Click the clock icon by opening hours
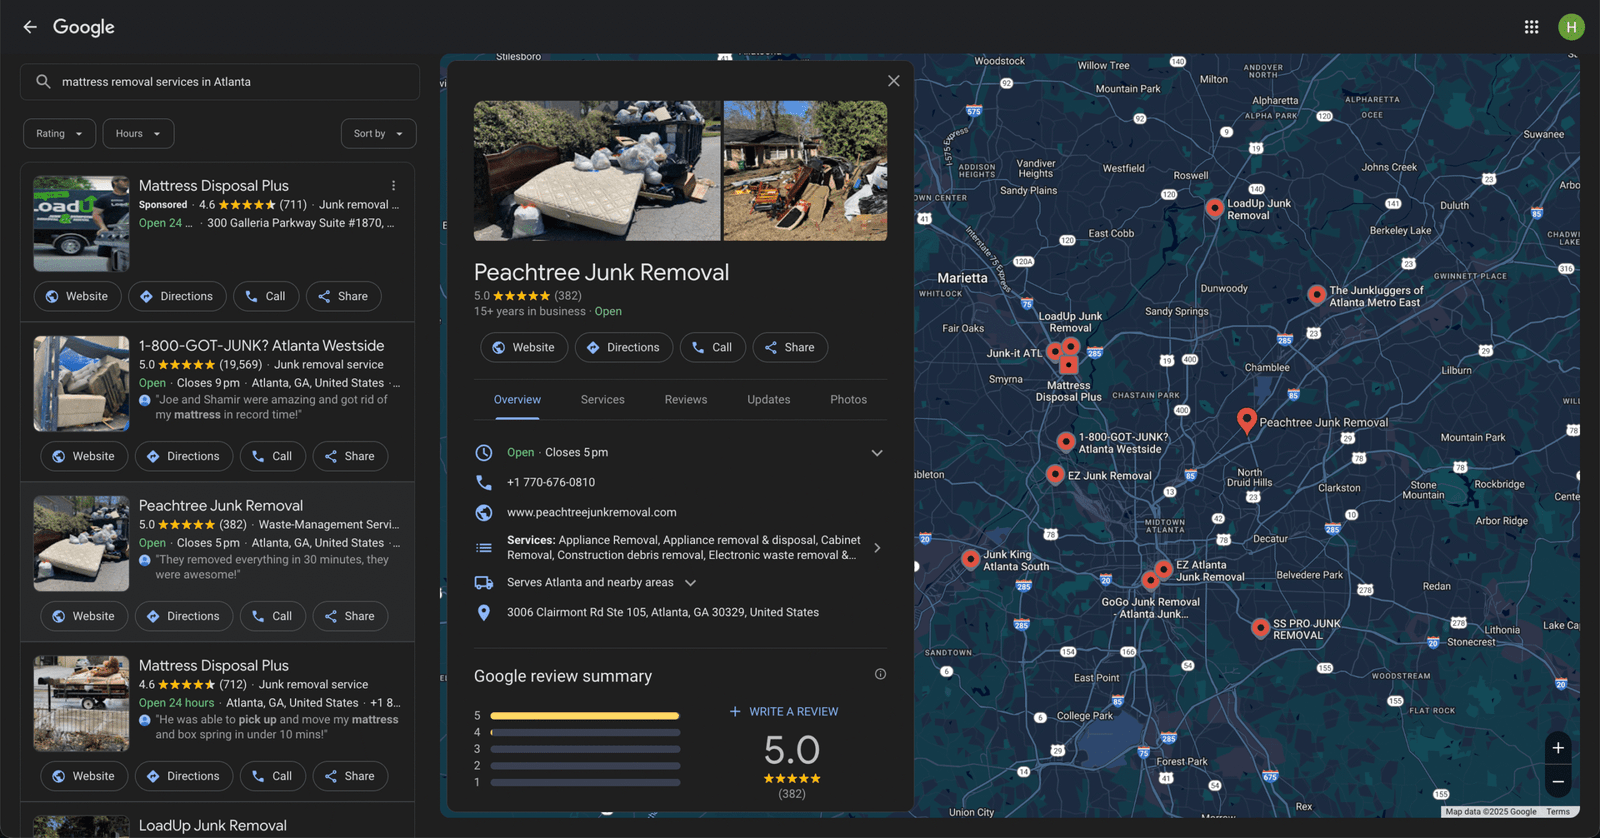The image size is (1600, 838). click(484, 452)
